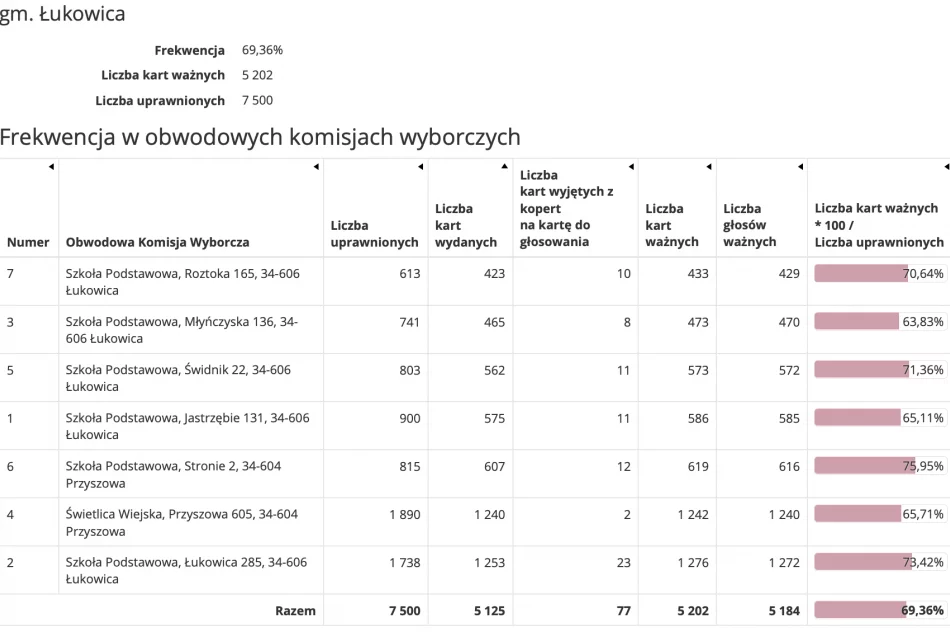Viewport: 950px width, 632px height.
Task: Click the Frekwencja value 69,36%
Action: click(x=259, y=49)
